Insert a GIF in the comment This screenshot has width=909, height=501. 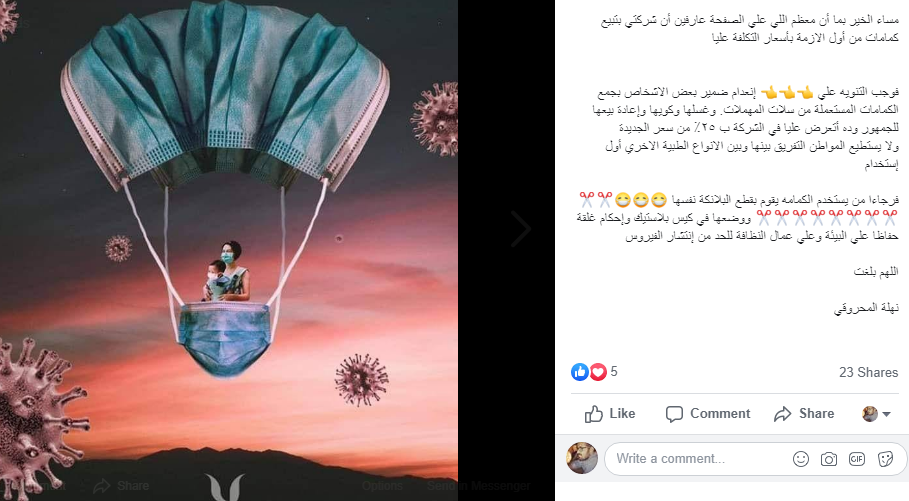857,459
